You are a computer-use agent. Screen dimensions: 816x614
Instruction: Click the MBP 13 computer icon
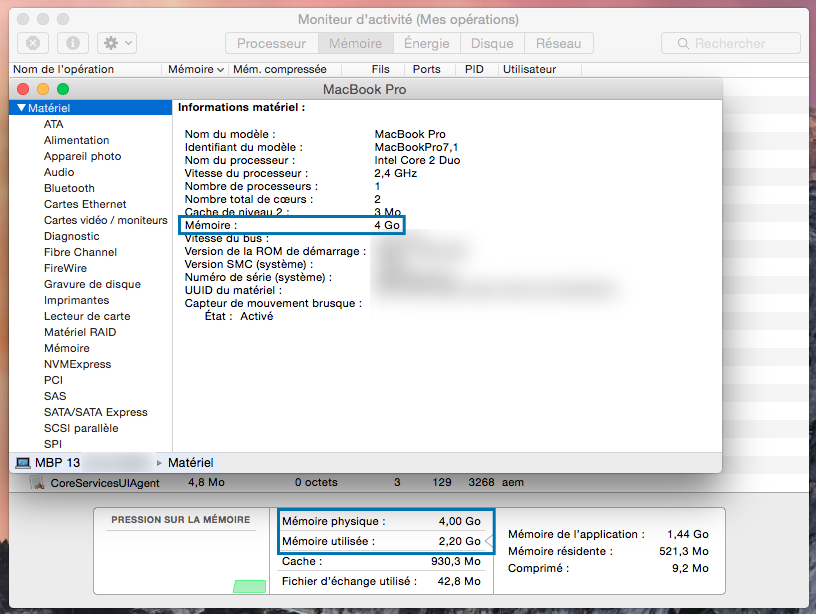(x=22, y=463)
